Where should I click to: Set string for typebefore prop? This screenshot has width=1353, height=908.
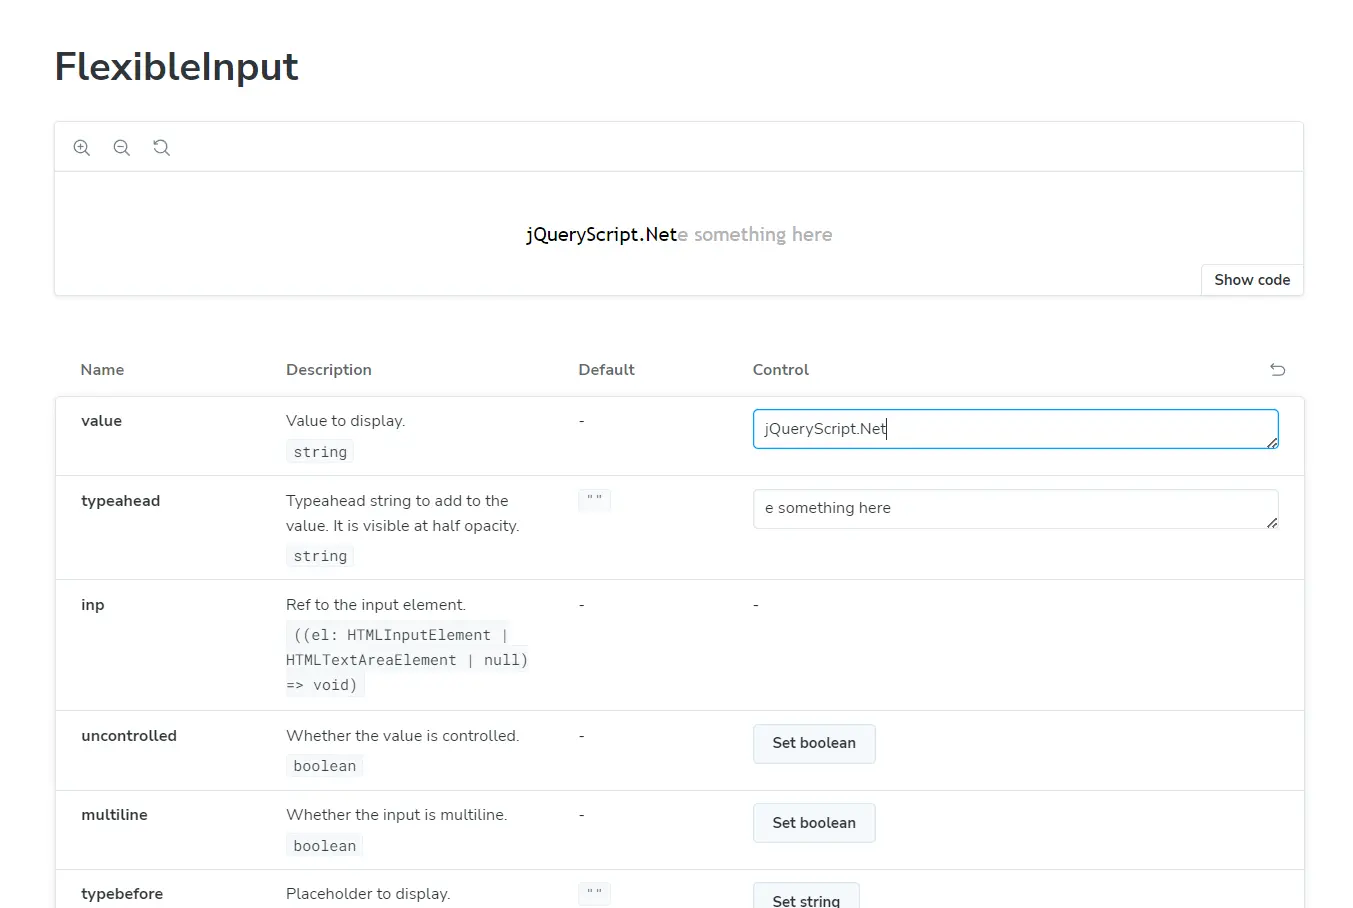click(806, 896)
